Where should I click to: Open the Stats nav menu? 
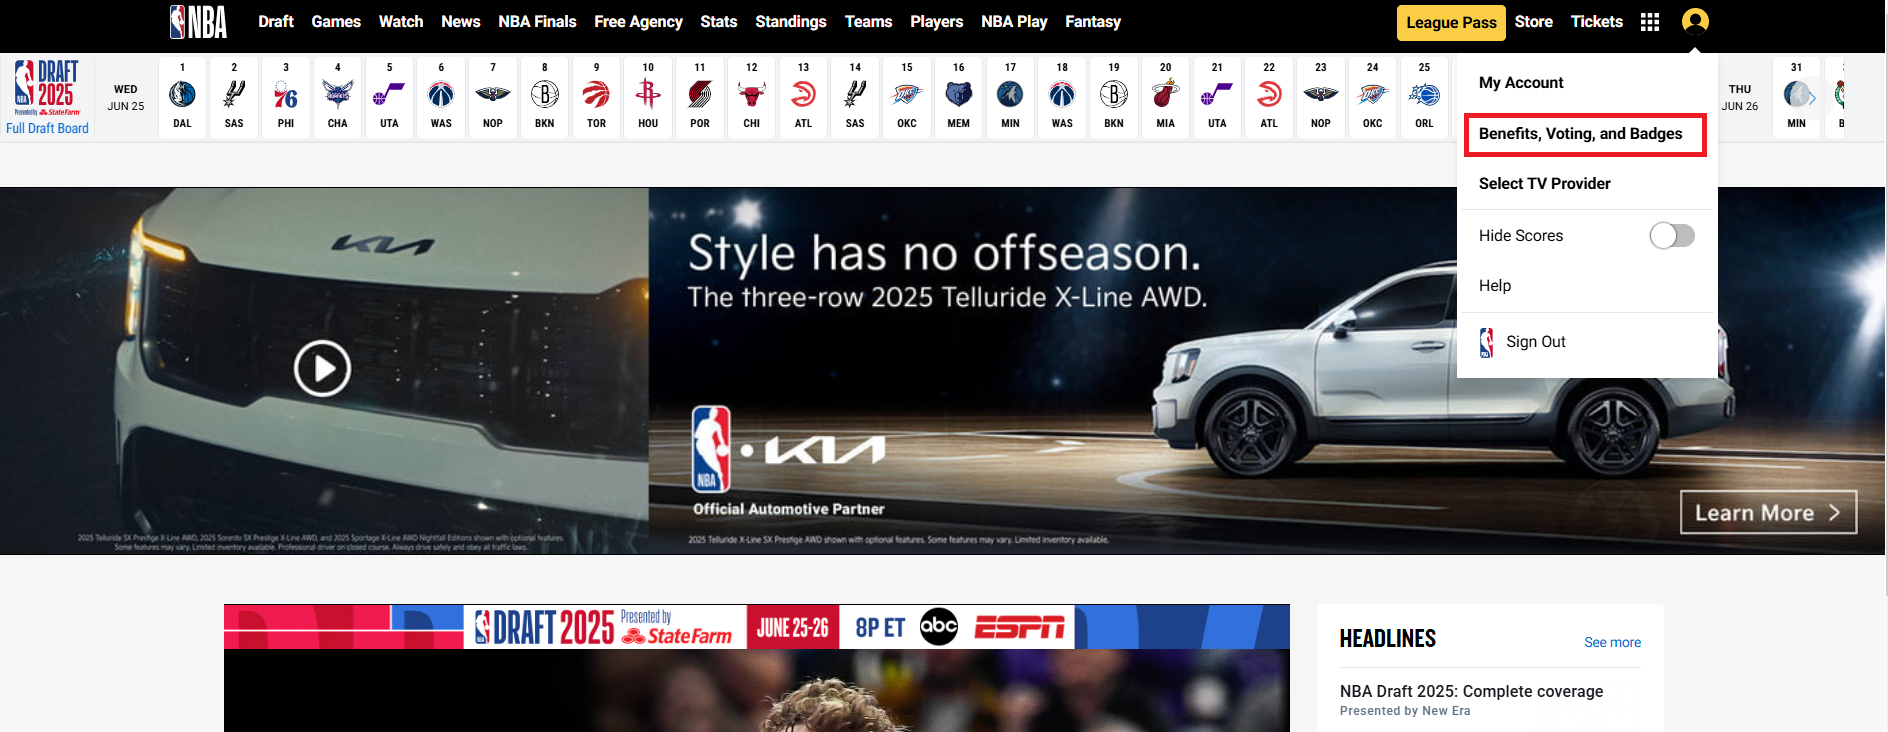coord(719,21)
